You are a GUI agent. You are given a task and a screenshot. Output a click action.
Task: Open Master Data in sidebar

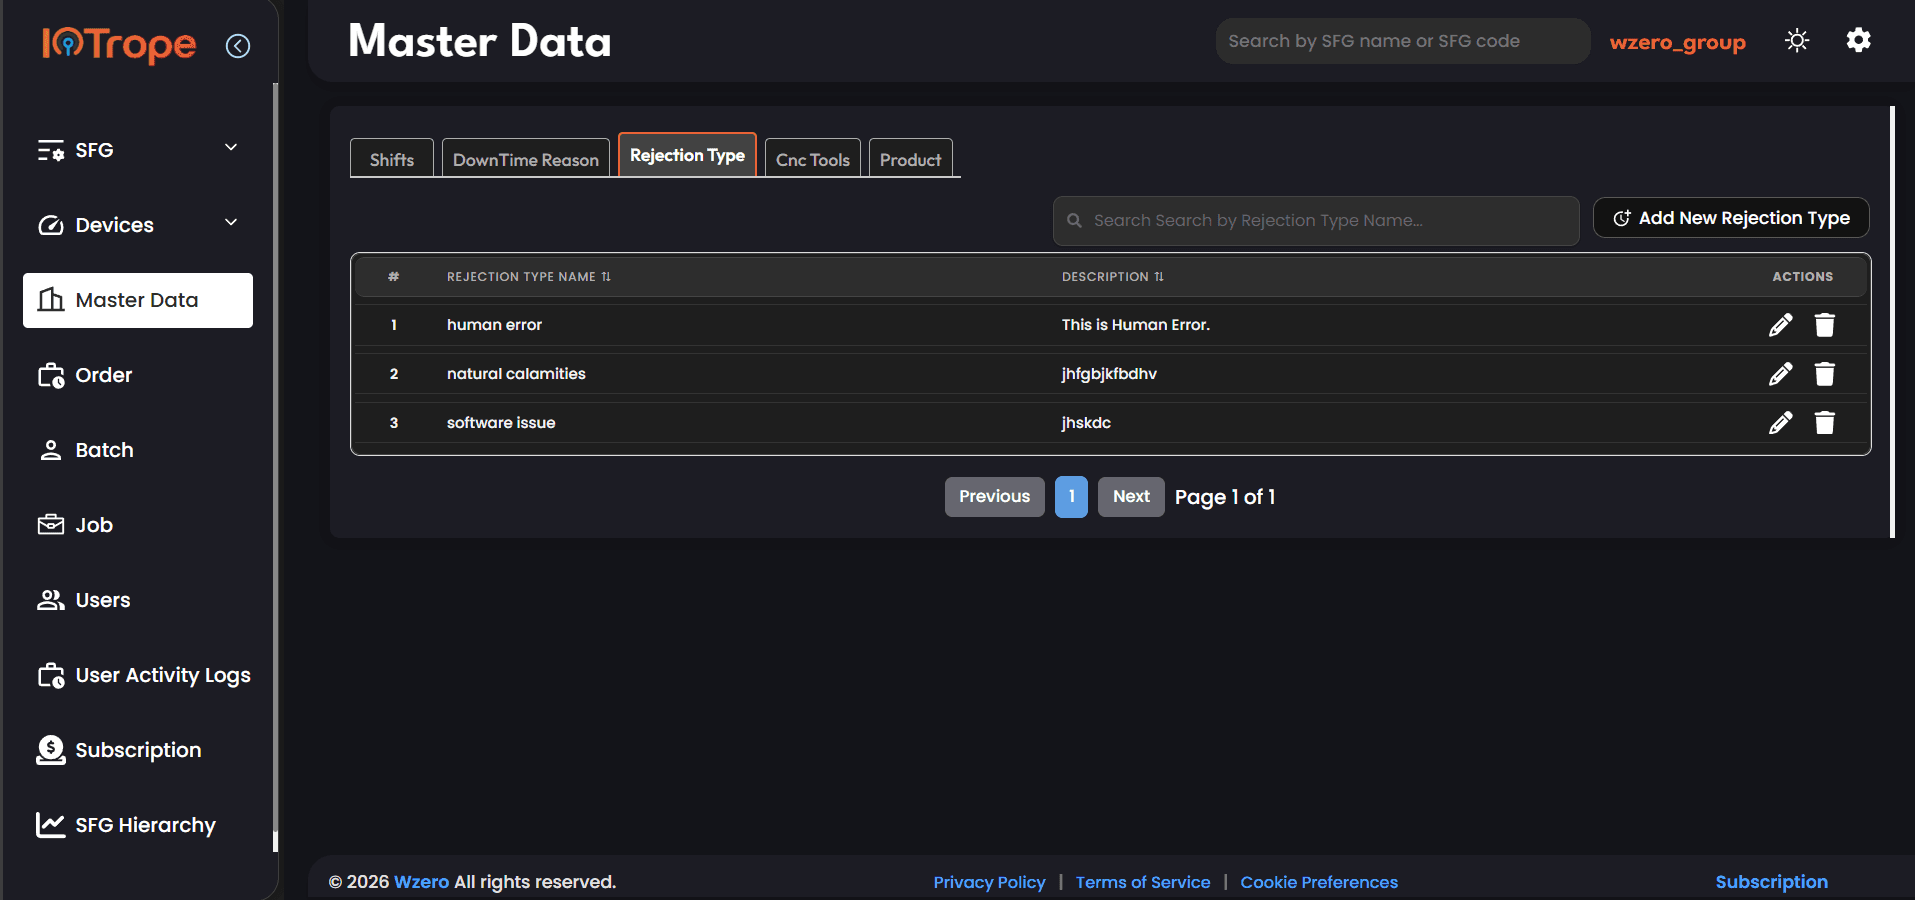(x=138, y=300)
